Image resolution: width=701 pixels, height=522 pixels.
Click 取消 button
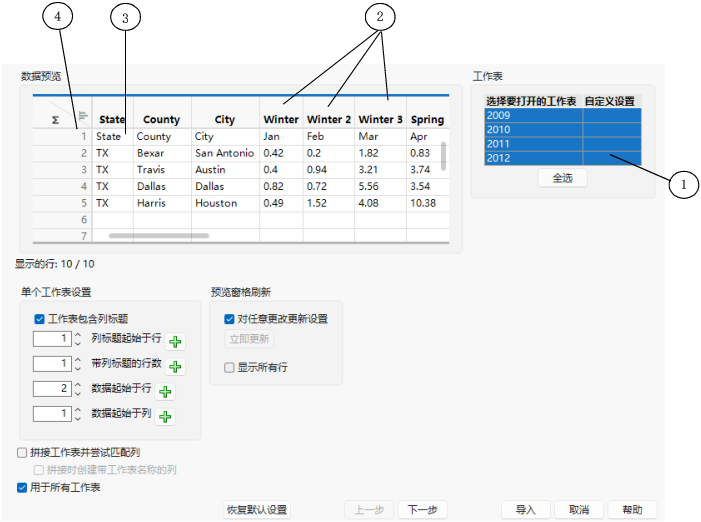tap(579, 510)
